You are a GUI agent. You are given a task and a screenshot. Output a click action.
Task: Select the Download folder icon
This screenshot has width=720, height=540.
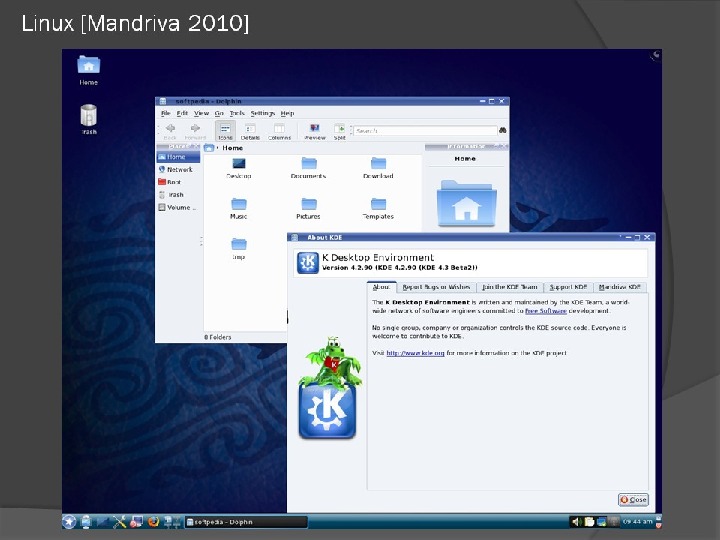378,163
